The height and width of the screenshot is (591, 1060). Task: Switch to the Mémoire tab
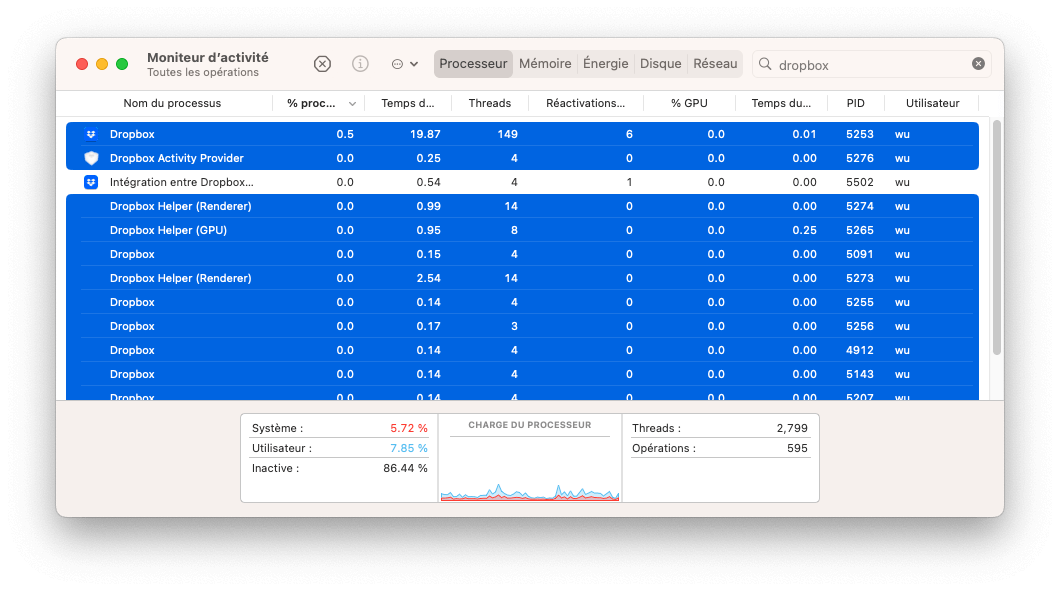pyautogui.click(x=545, y=64)
